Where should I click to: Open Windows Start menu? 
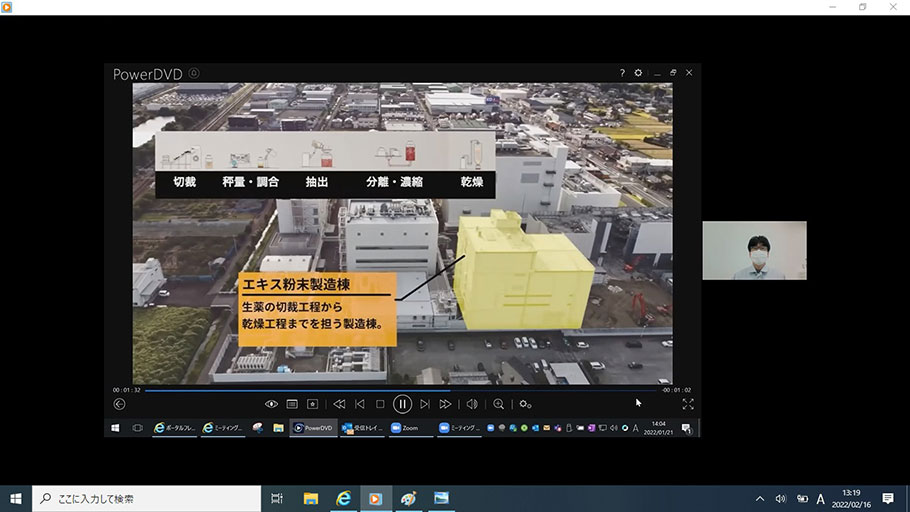pyautogui.click(x=16, y=498)
